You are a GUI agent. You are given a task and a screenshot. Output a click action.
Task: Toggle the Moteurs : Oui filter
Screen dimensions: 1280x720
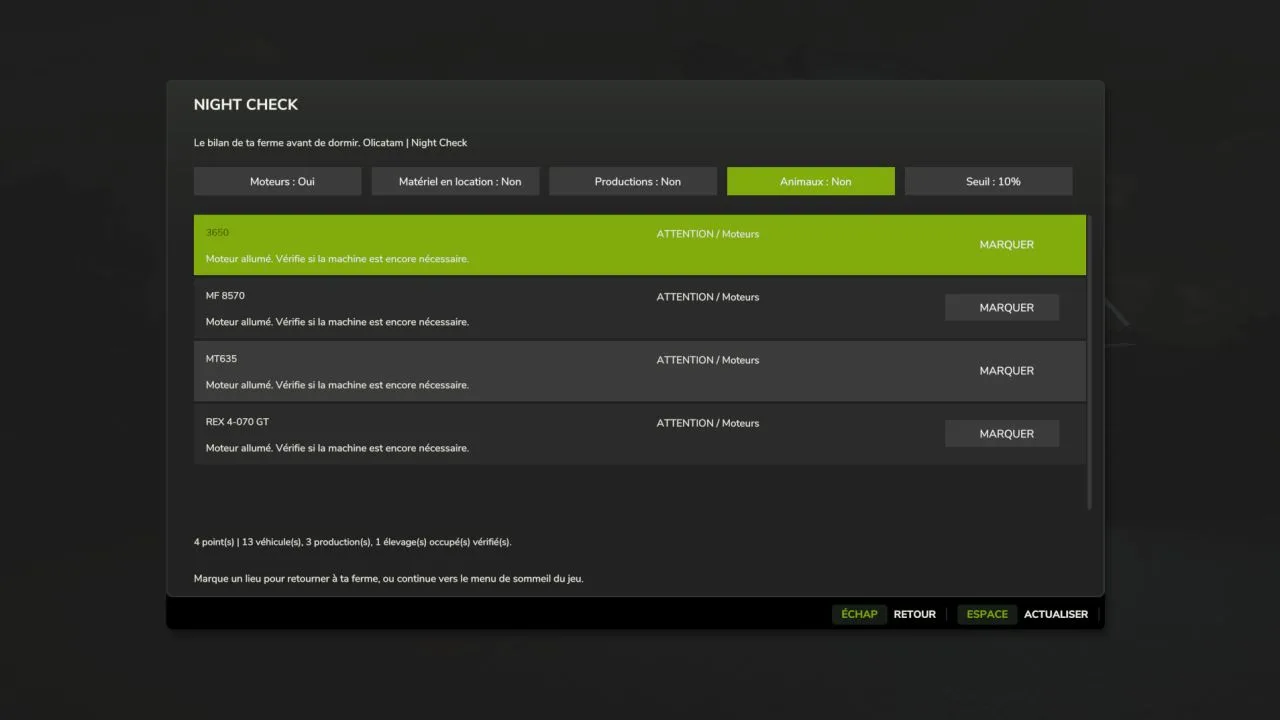coord(277,181)
